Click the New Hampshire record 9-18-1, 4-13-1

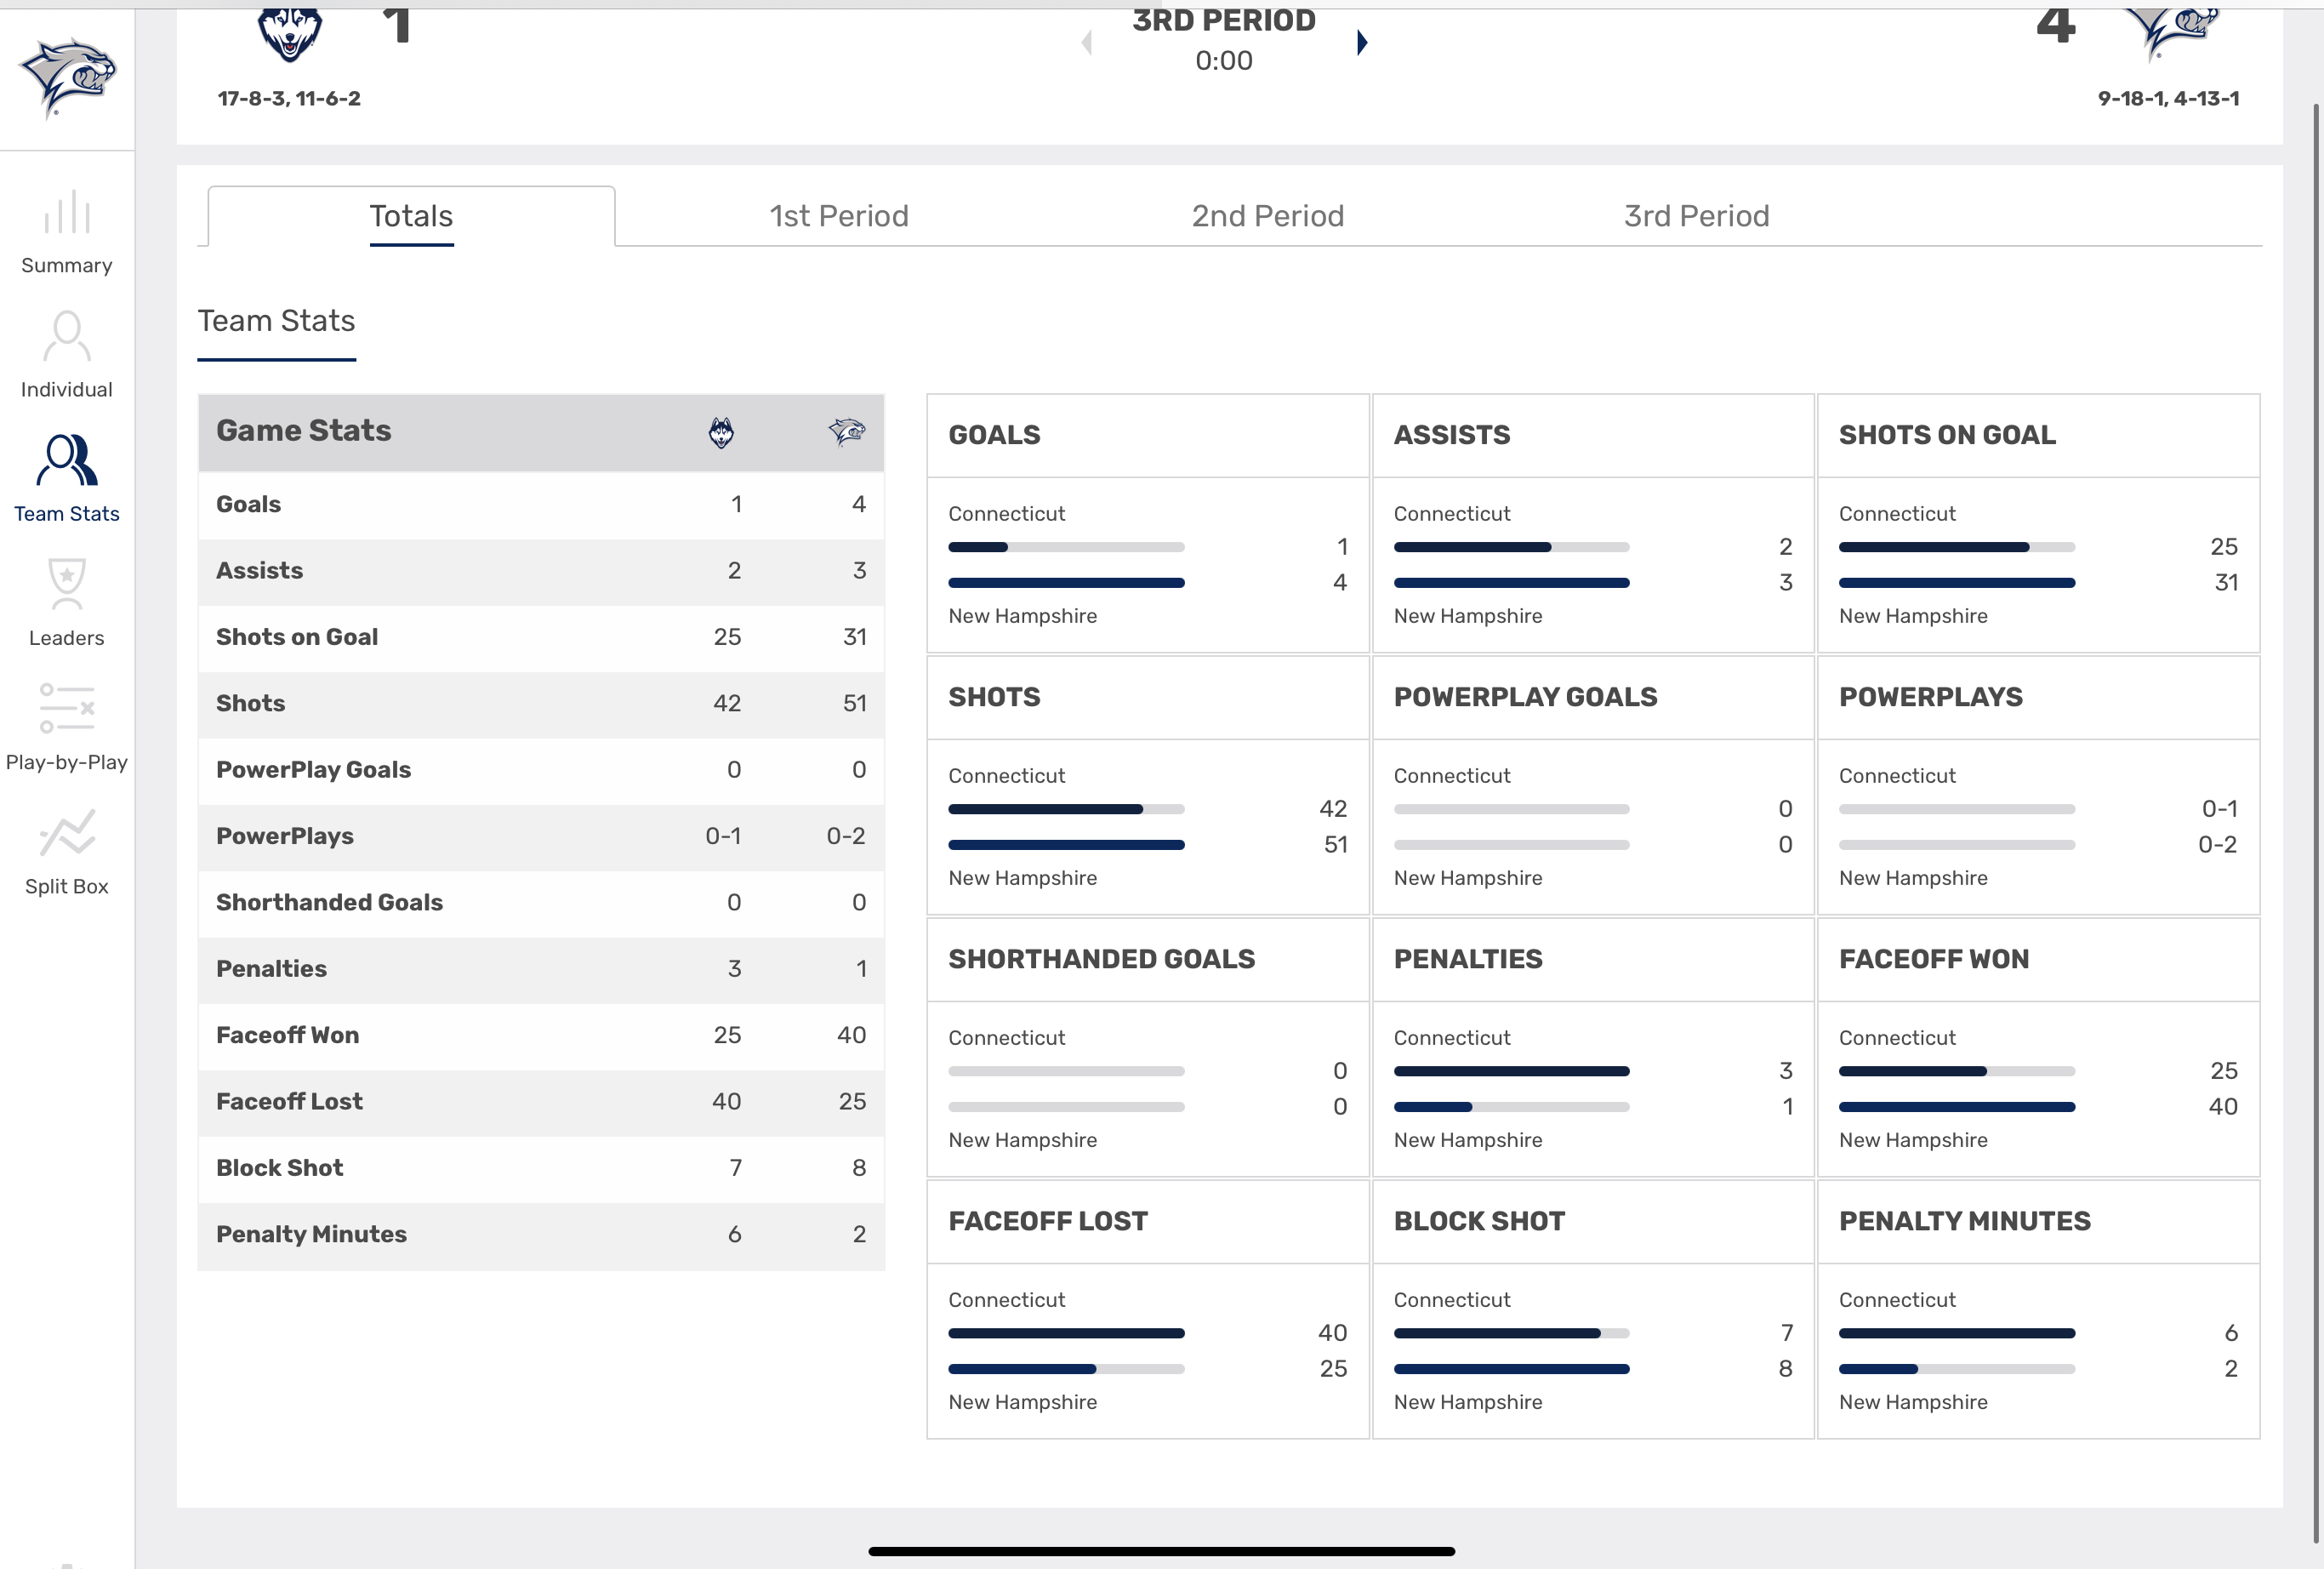[x=2168, y=99]
